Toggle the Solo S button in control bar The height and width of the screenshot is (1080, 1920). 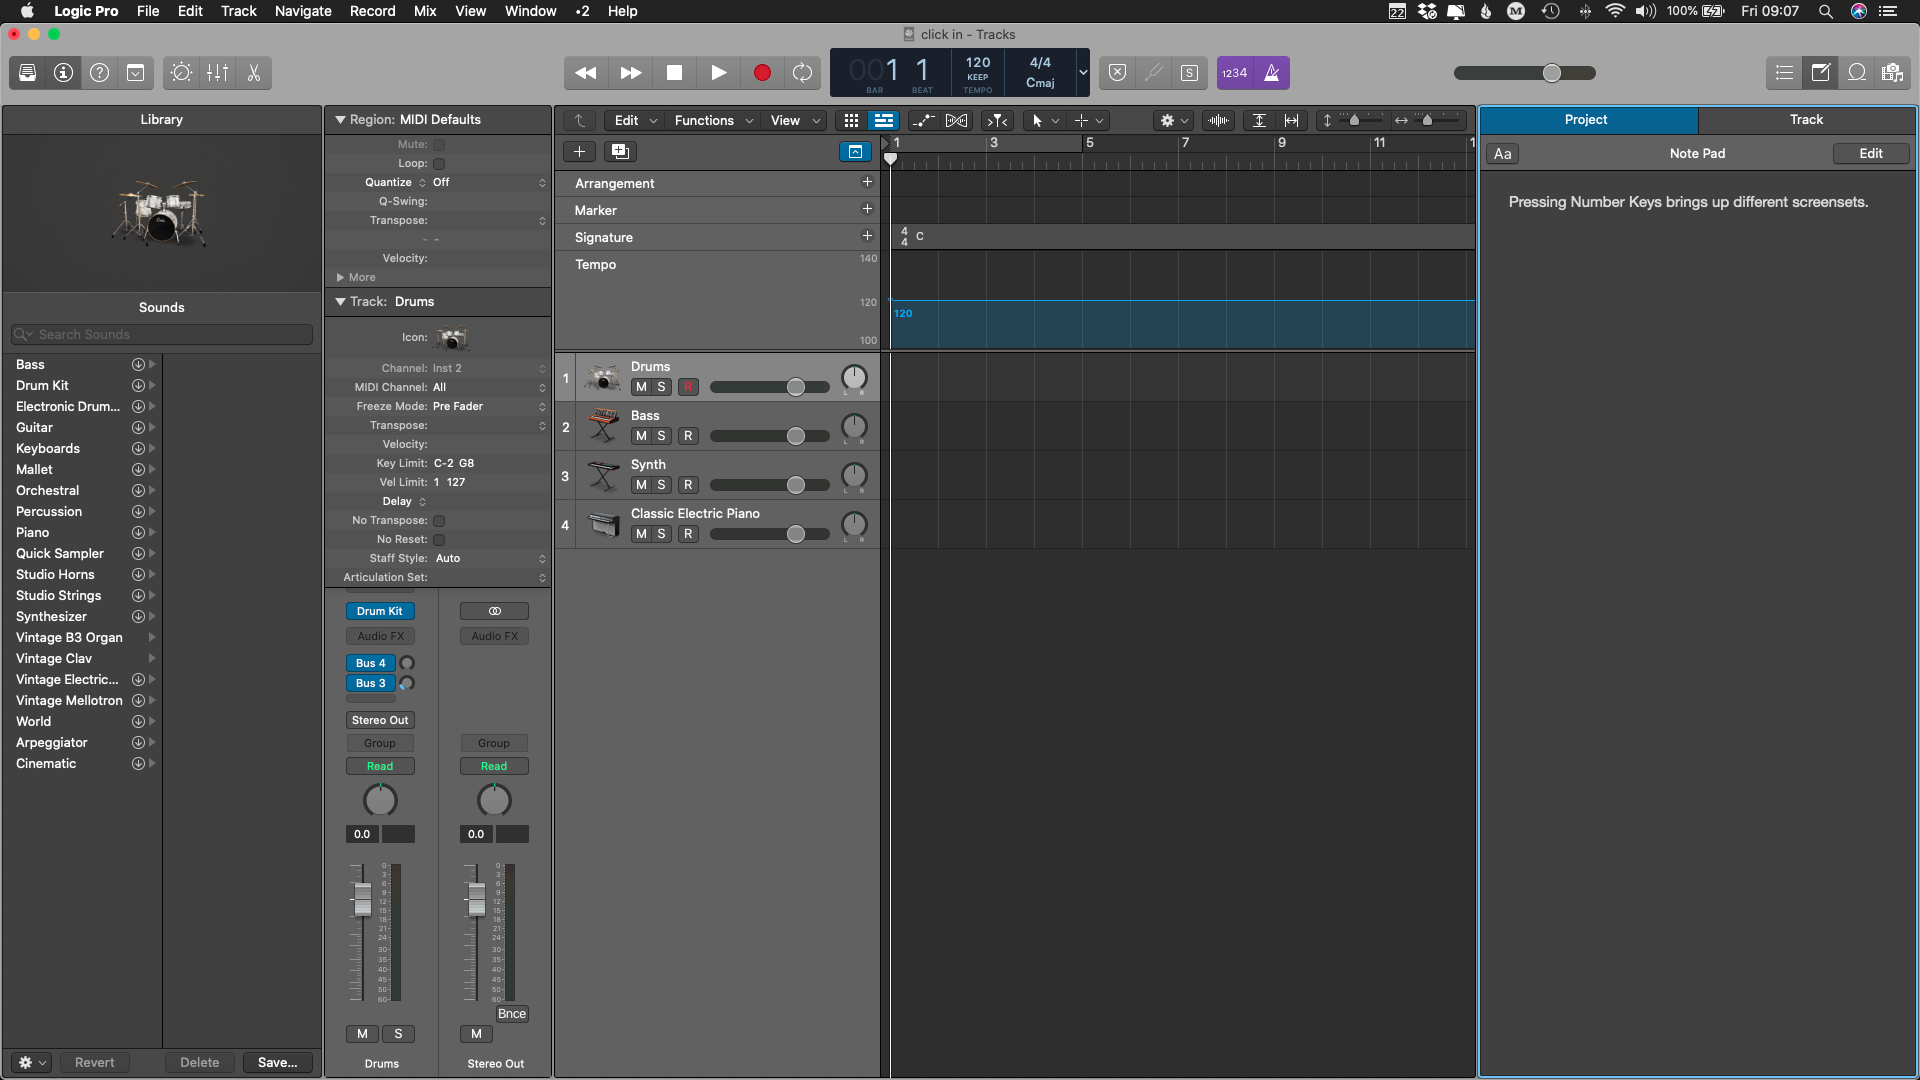pos(1189,73)
